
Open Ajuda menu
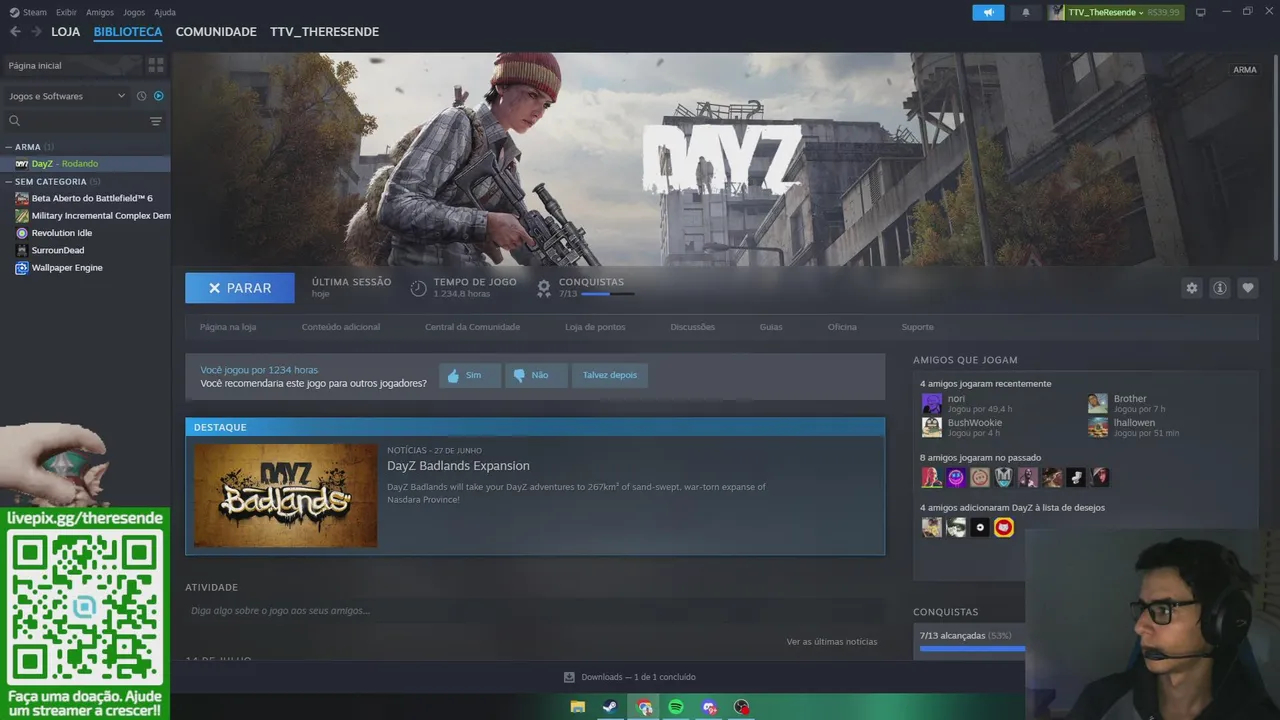click(x=165, y=12)
